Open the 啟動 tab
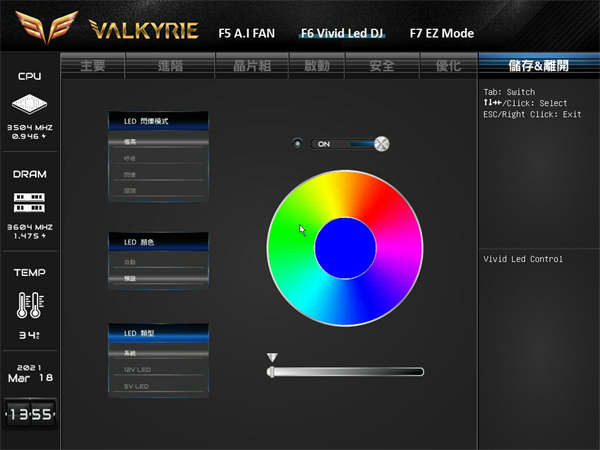 coord(317,66)
